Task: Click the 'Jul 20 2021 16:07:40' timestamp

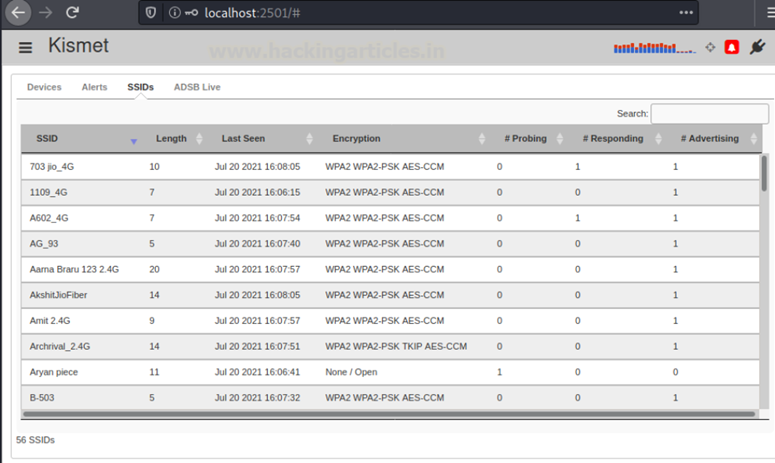Action: point(257,244)
